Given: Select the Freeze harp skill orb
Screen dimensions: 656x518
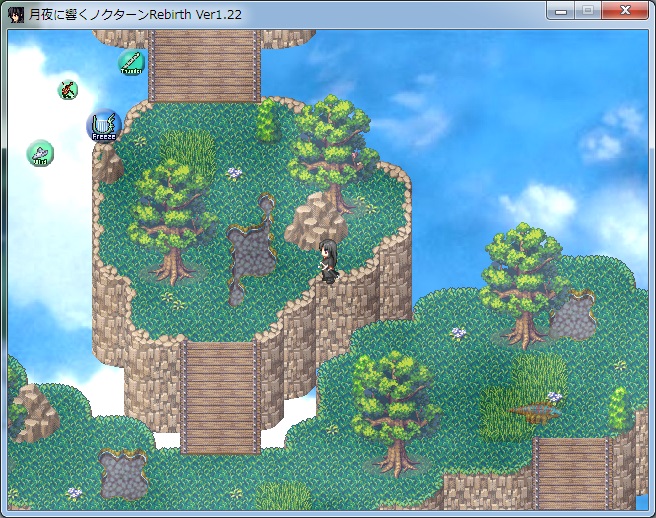Looking at the screenshot, I should click(x=103, y=126).
